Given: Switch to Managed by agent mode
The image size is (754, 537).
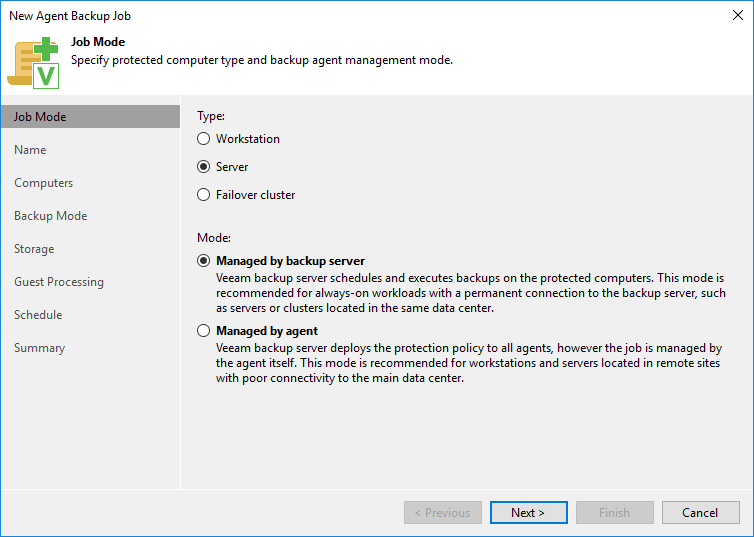Looking at the screenshot, I should coord(204,331).
